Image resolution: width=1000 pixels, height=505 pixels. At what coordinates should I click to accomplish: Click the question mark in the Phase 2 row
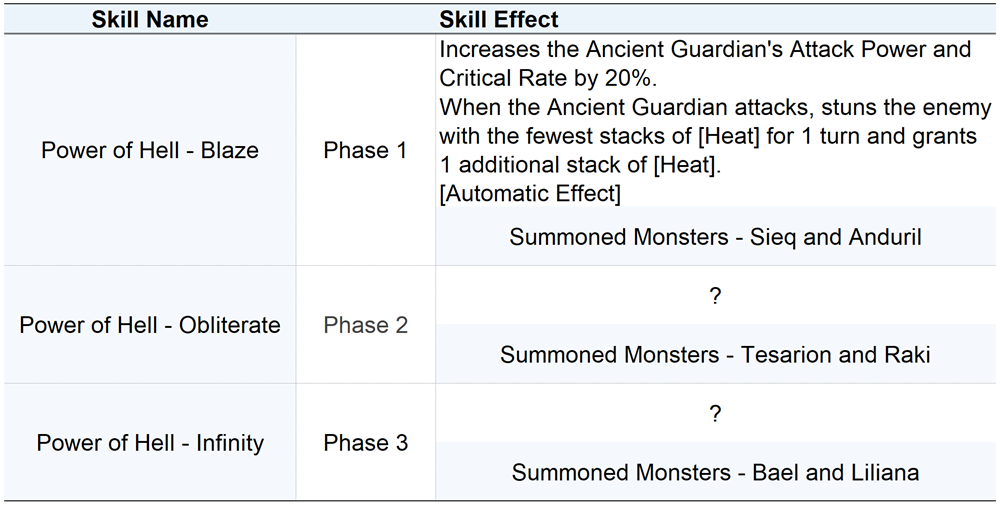[715, 297]
